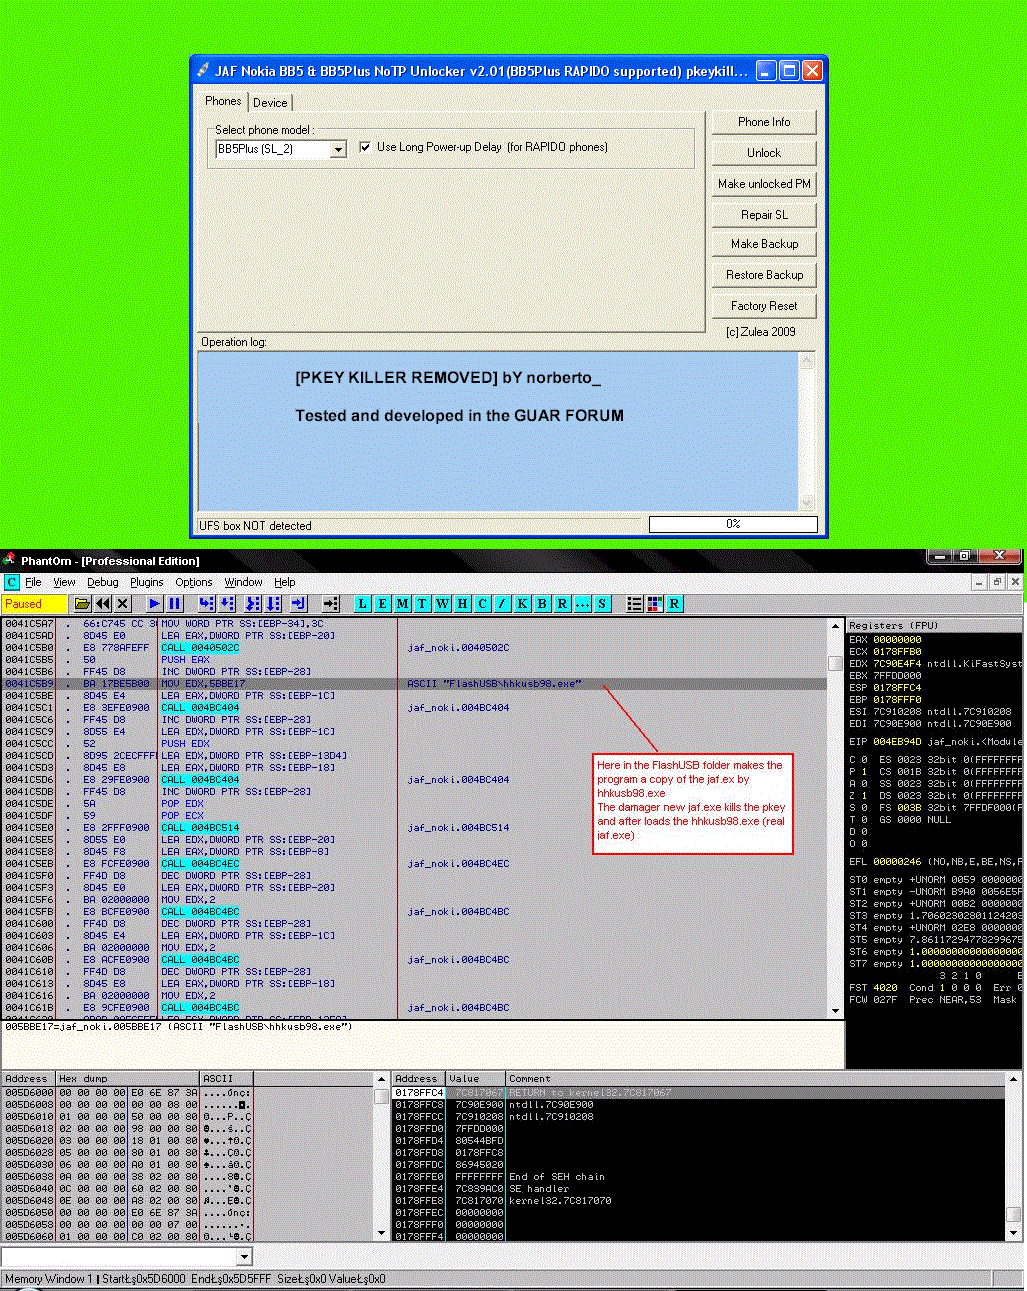Open the Select phone model dropdown
Viewport: 1027px width, 1291px height.
[x=338, y=150]
